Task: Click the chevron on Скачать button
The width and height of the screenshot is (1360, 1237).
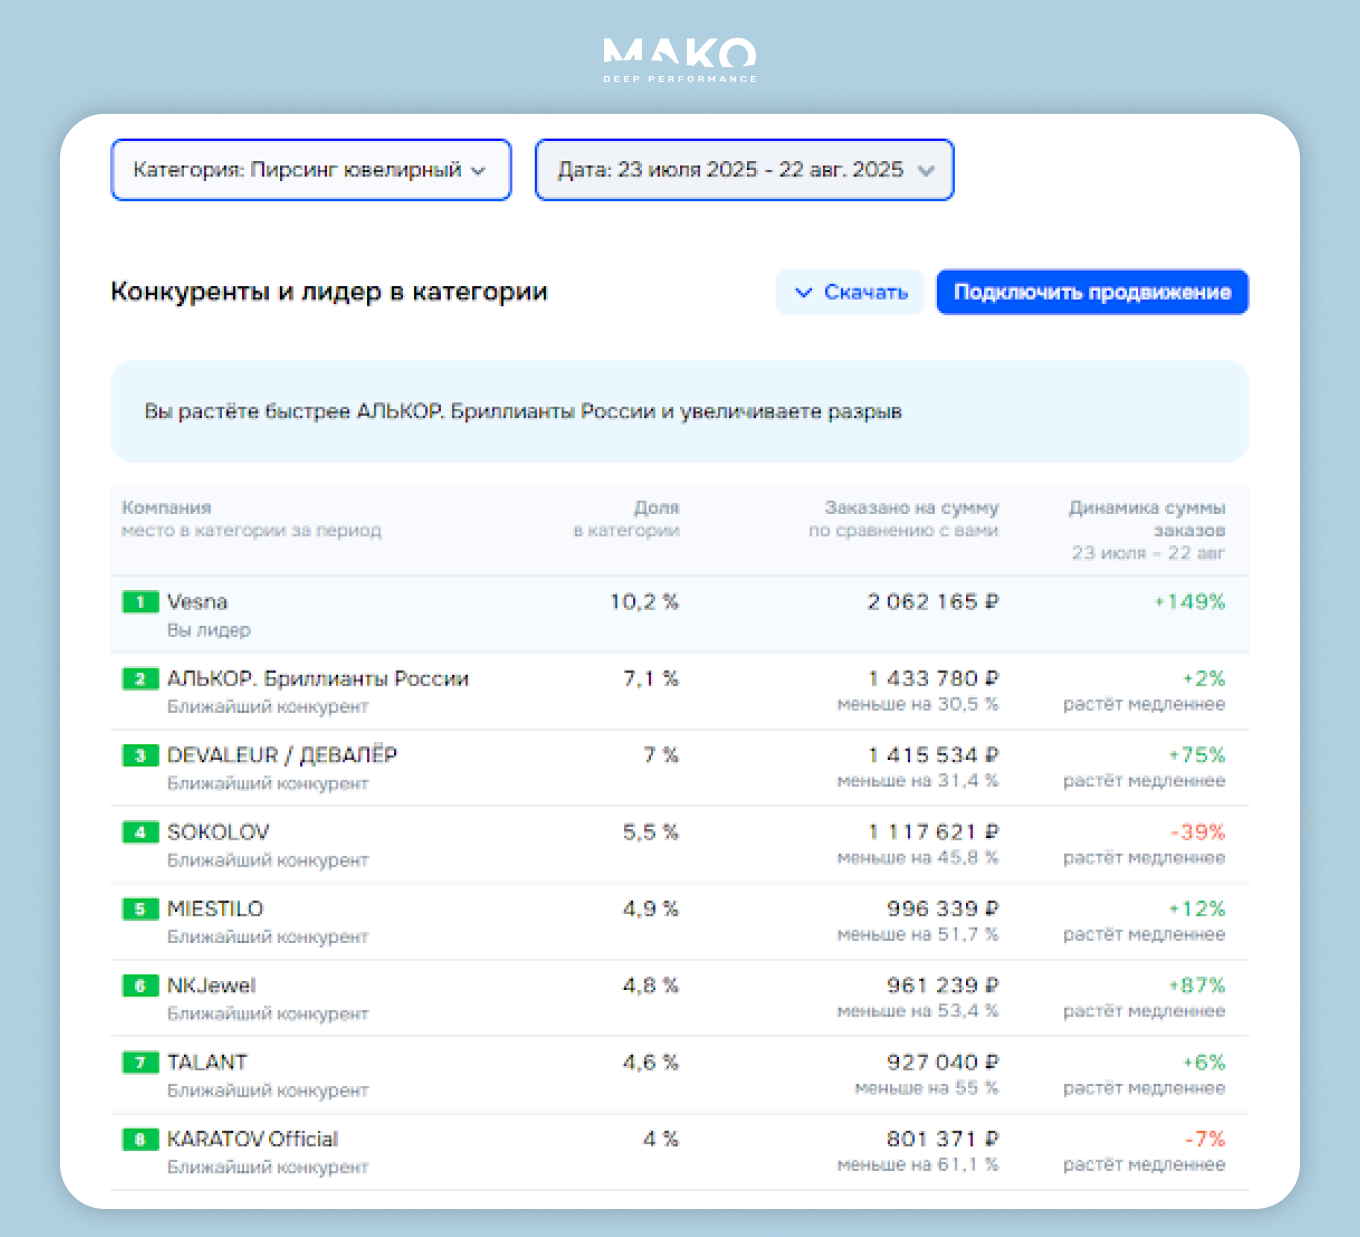Action: (x=803, y=292)
